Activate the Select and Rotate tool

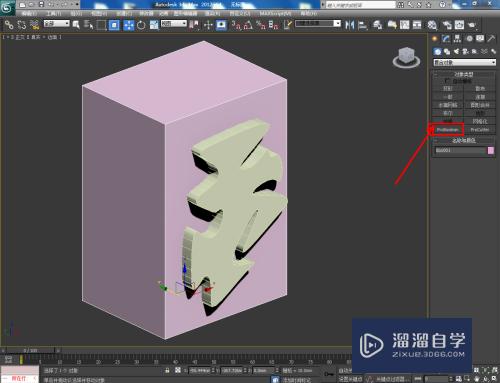(141, 25)
